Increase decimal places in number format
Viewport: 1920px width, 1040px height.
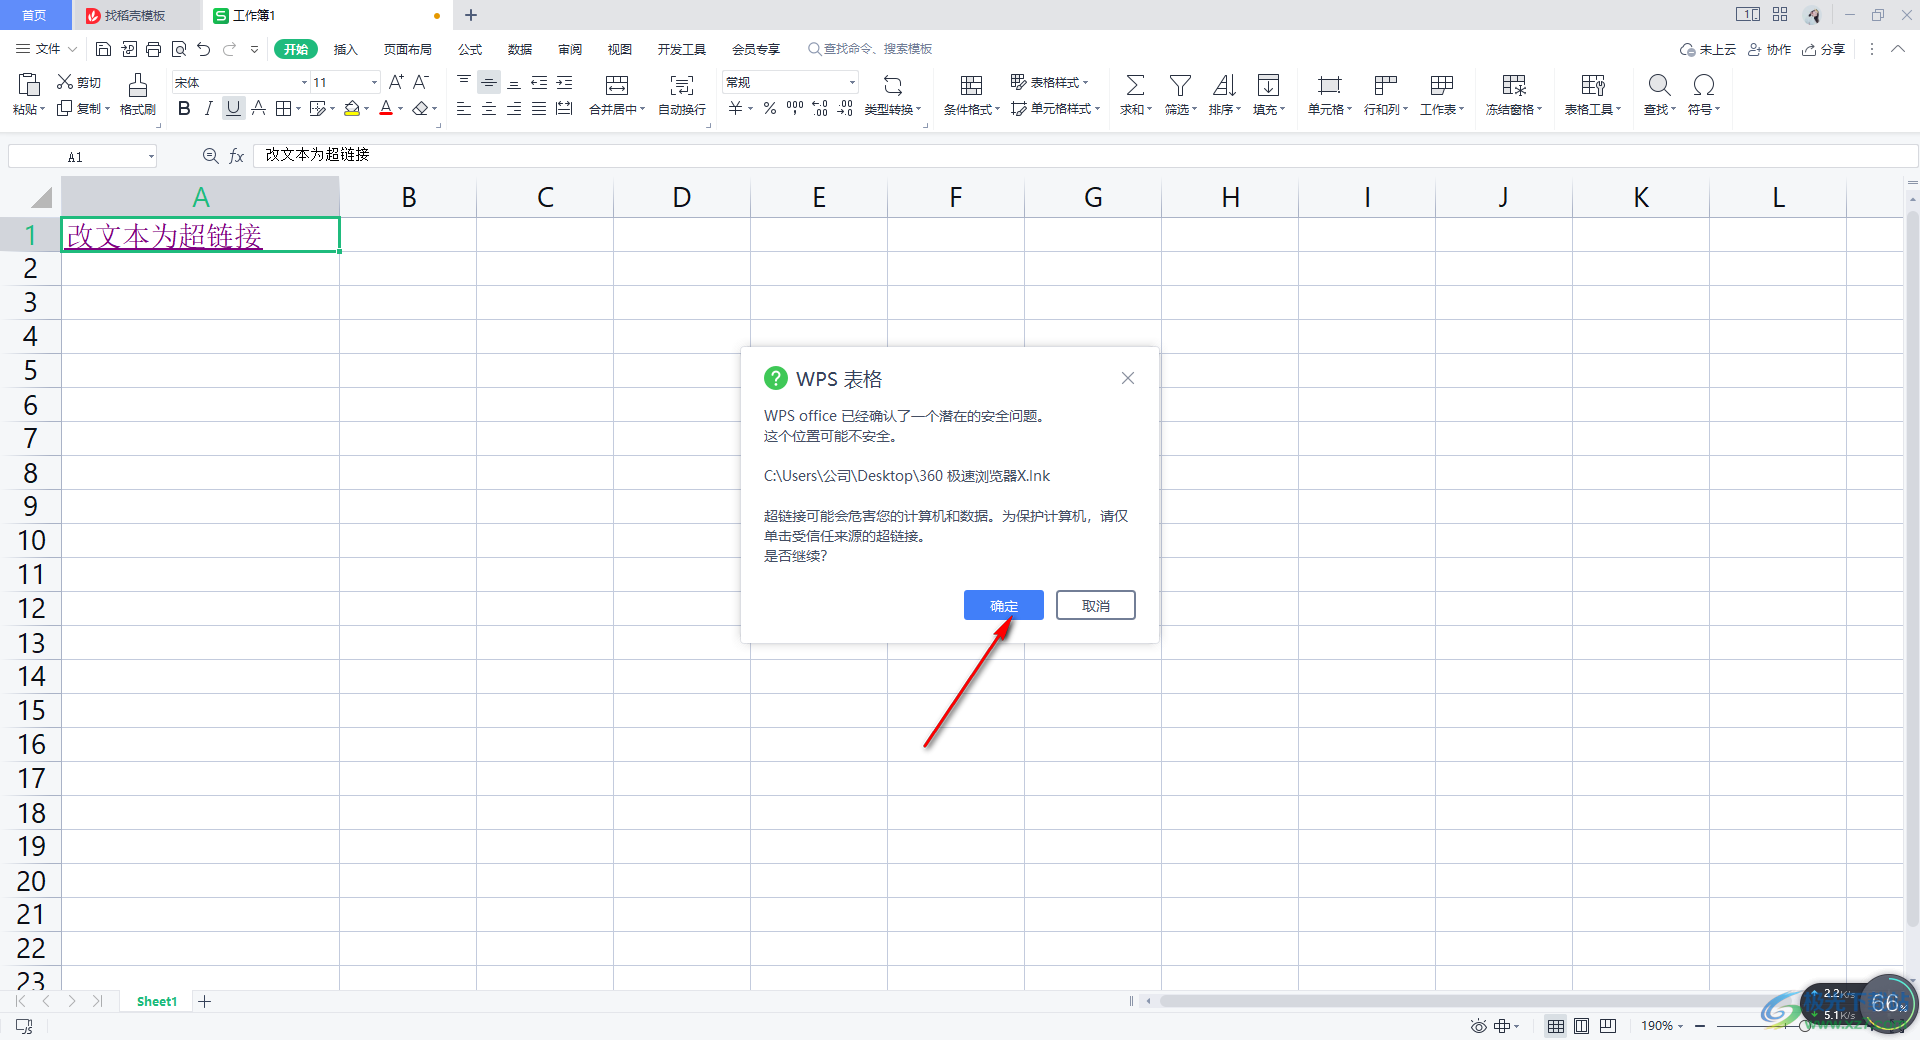pos(820,108)
